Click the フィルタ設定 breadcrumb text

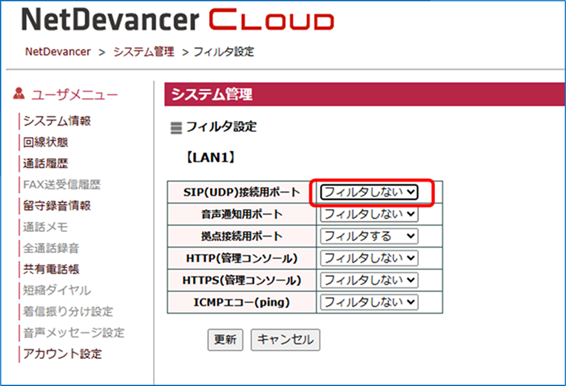click(224, 52)
